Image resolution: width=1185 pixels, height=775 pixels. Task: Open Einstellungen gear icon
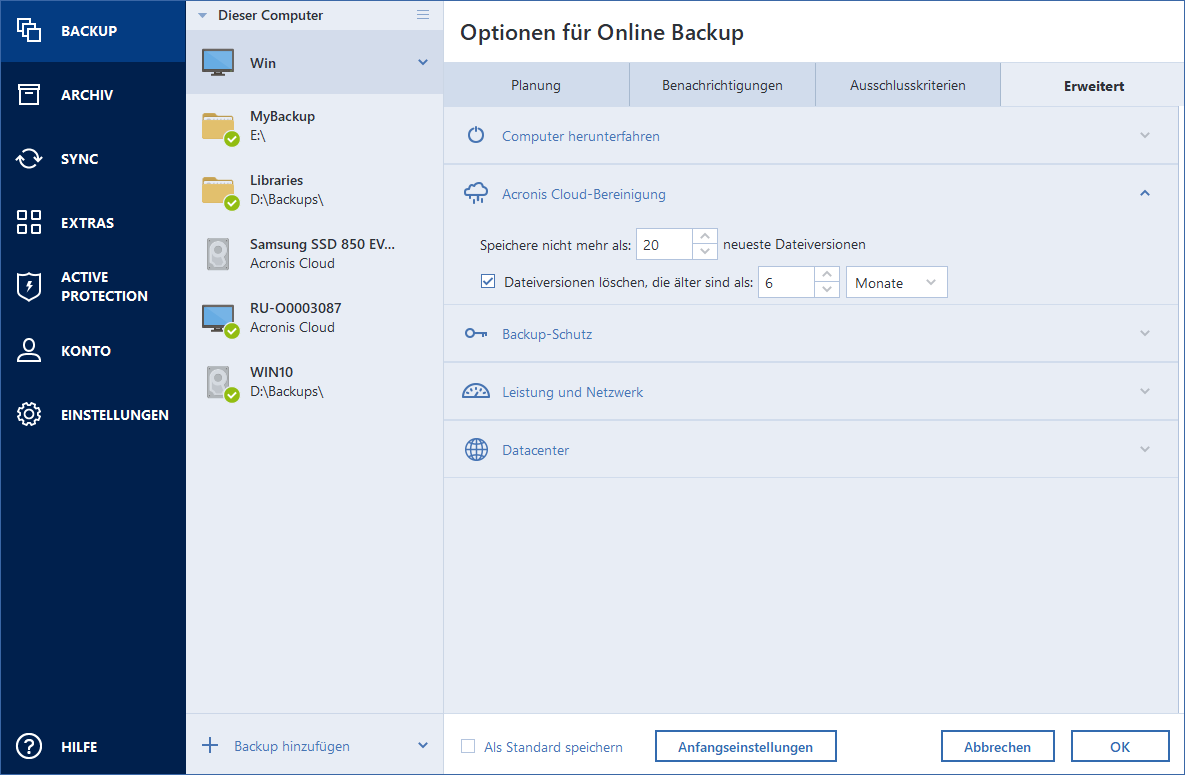coord(29,415)
